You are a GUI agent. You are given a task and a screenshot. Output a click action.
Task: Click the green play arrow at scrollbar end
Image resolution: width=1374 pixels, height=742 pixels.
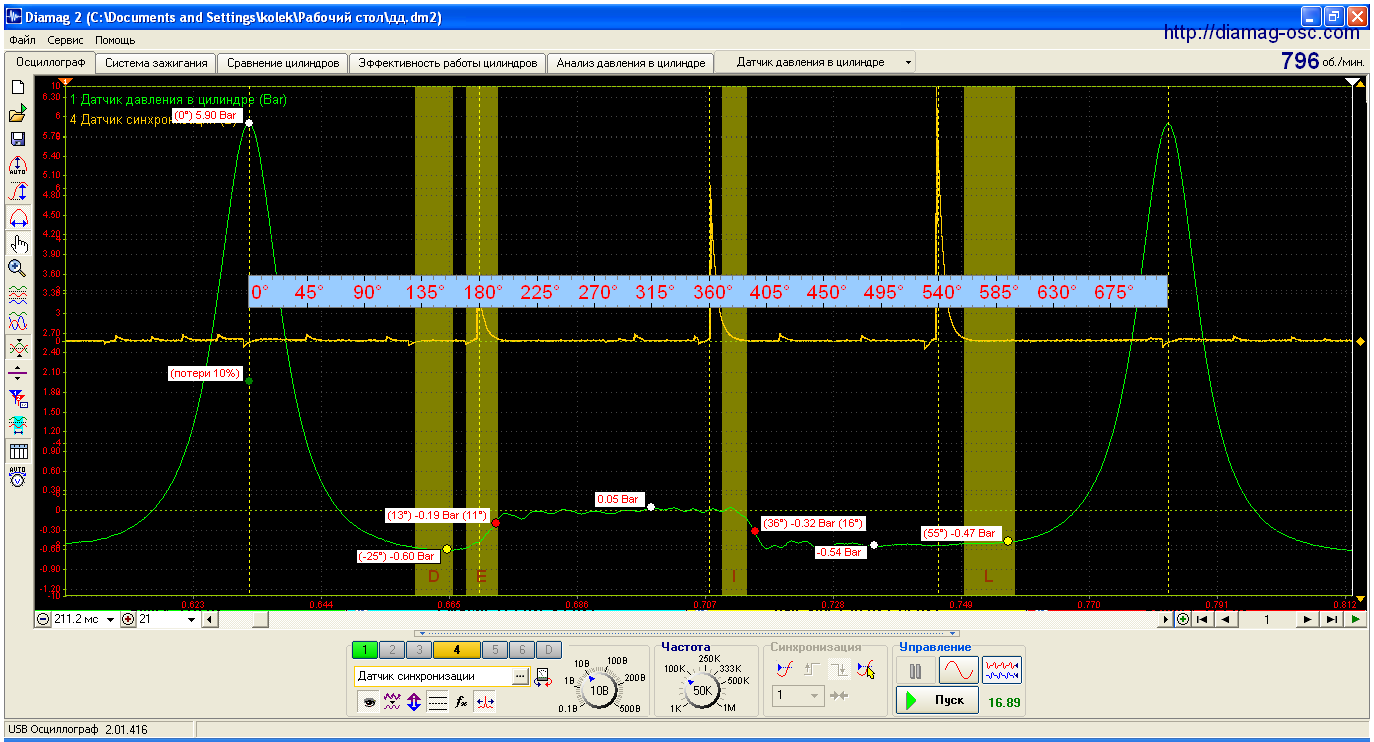[1355, 619]
